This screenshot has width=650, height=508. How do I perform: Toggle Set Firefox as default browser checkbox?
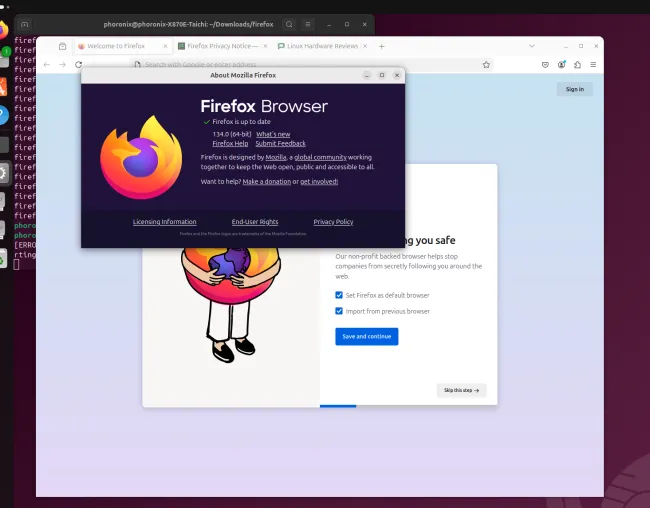(x=339, y=295)
